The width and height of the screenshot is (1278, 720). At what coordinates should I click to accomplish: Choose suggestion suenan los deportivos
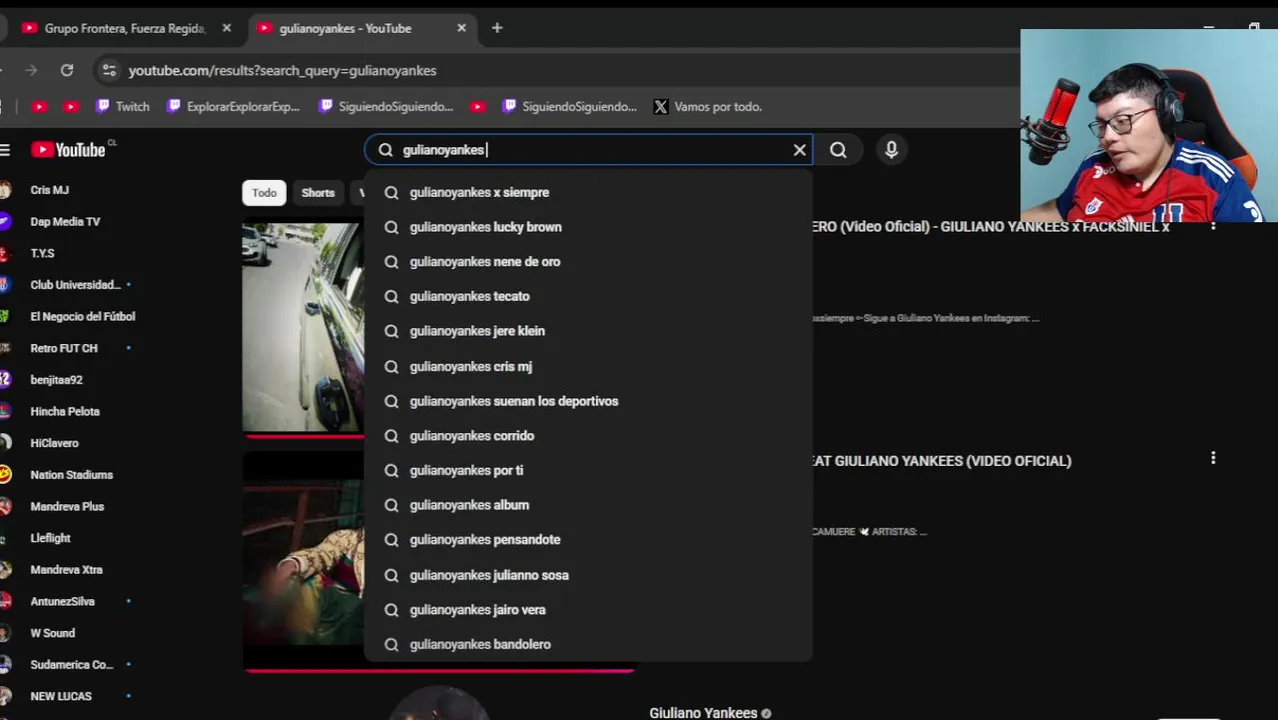[588, 401]
